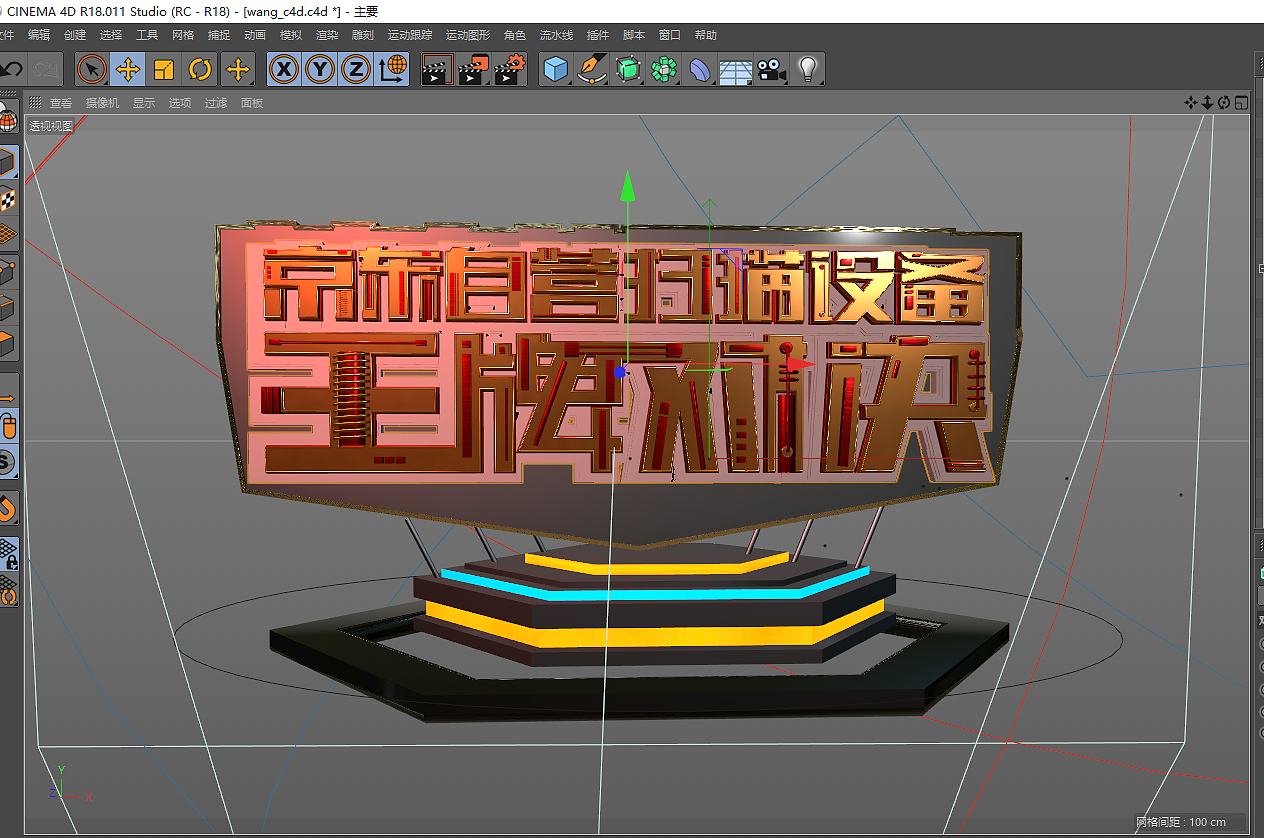Screen dimensions: 1264x838
Task: Switch to Workplane mode orange grid icon
Action: [x=8, y=235]
